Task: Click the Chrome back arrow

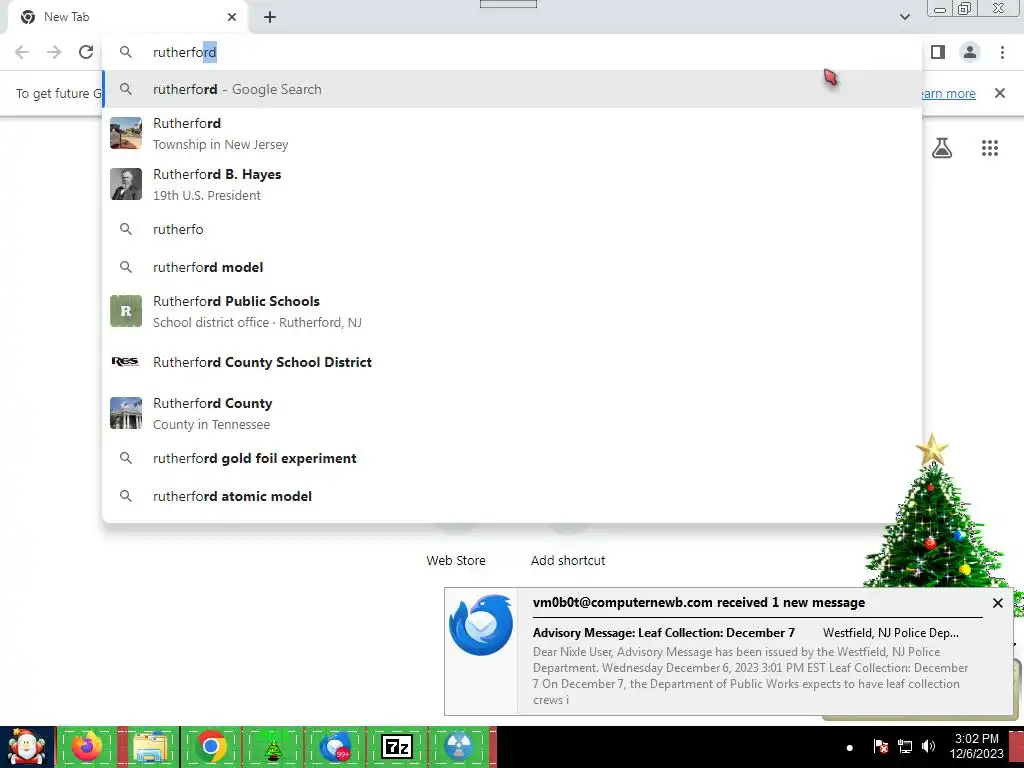Action: tap(22, 52)
